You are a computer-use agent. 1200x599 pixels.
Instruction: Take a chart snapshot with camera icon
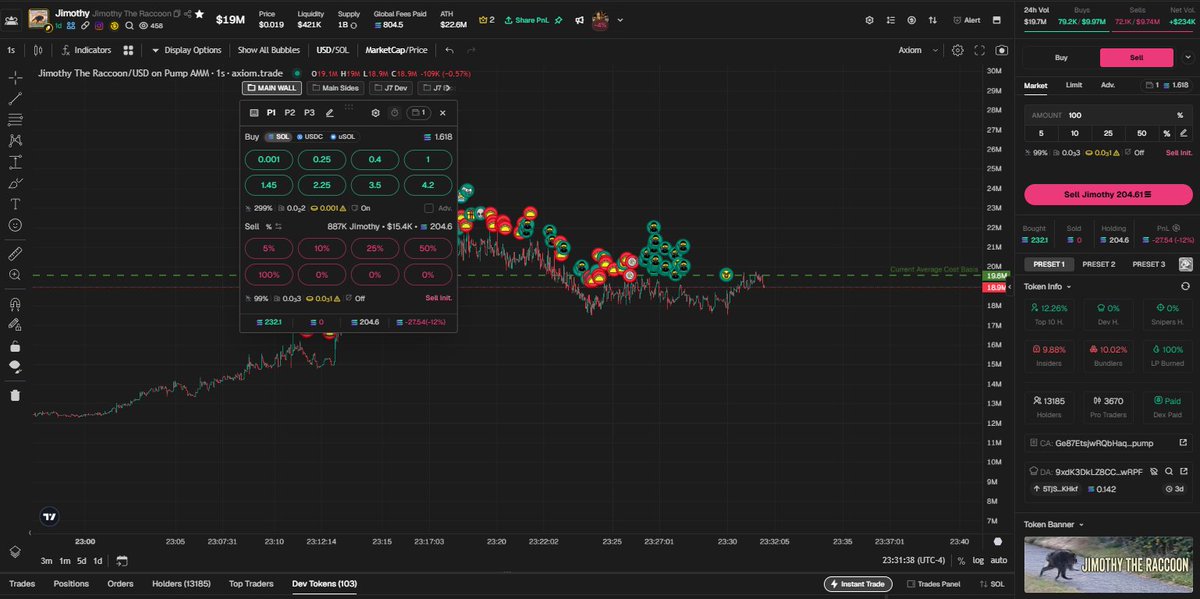pyautogui.click(x=1001, y=50)
